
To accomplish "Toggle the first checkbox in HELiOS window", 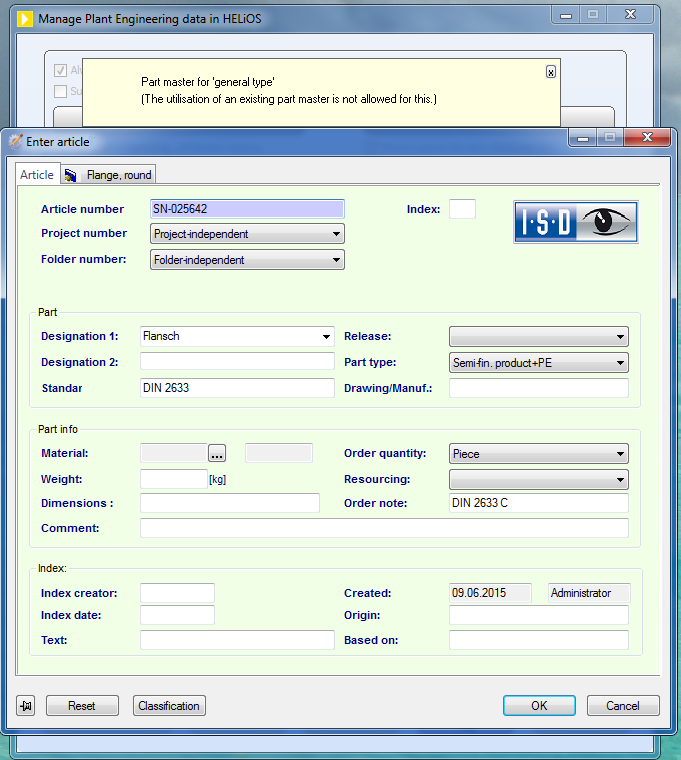I will [x=61, y=71].
